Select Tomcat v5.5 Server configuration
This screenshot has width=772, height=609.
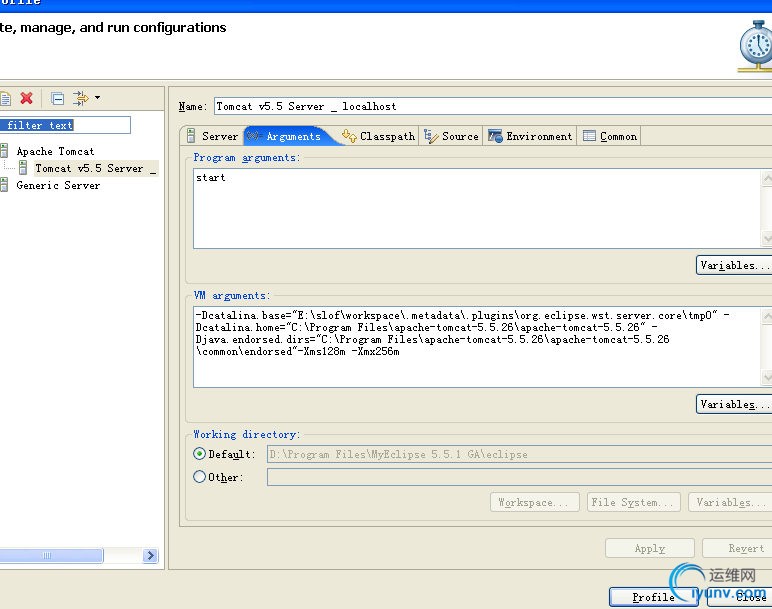(96, 168)
